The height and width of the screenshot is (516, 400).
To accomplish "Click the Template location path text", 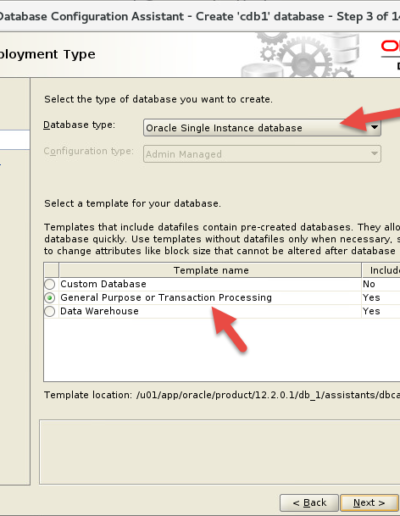I will [268, 395].
